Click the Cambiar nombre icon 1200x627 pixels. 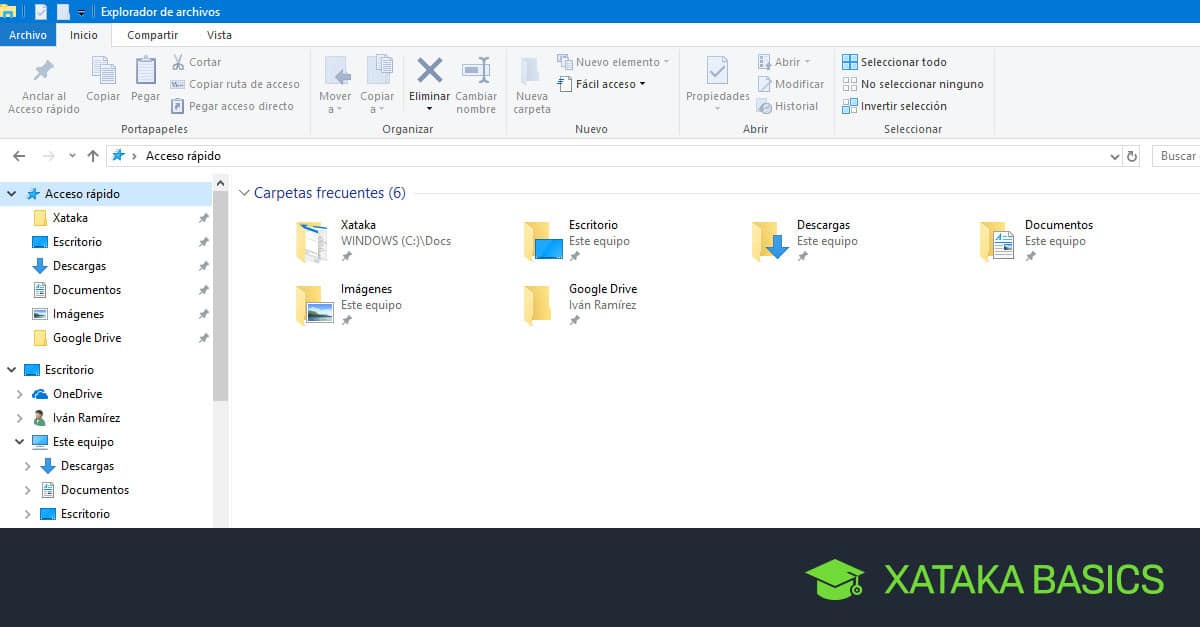point(476,71)
